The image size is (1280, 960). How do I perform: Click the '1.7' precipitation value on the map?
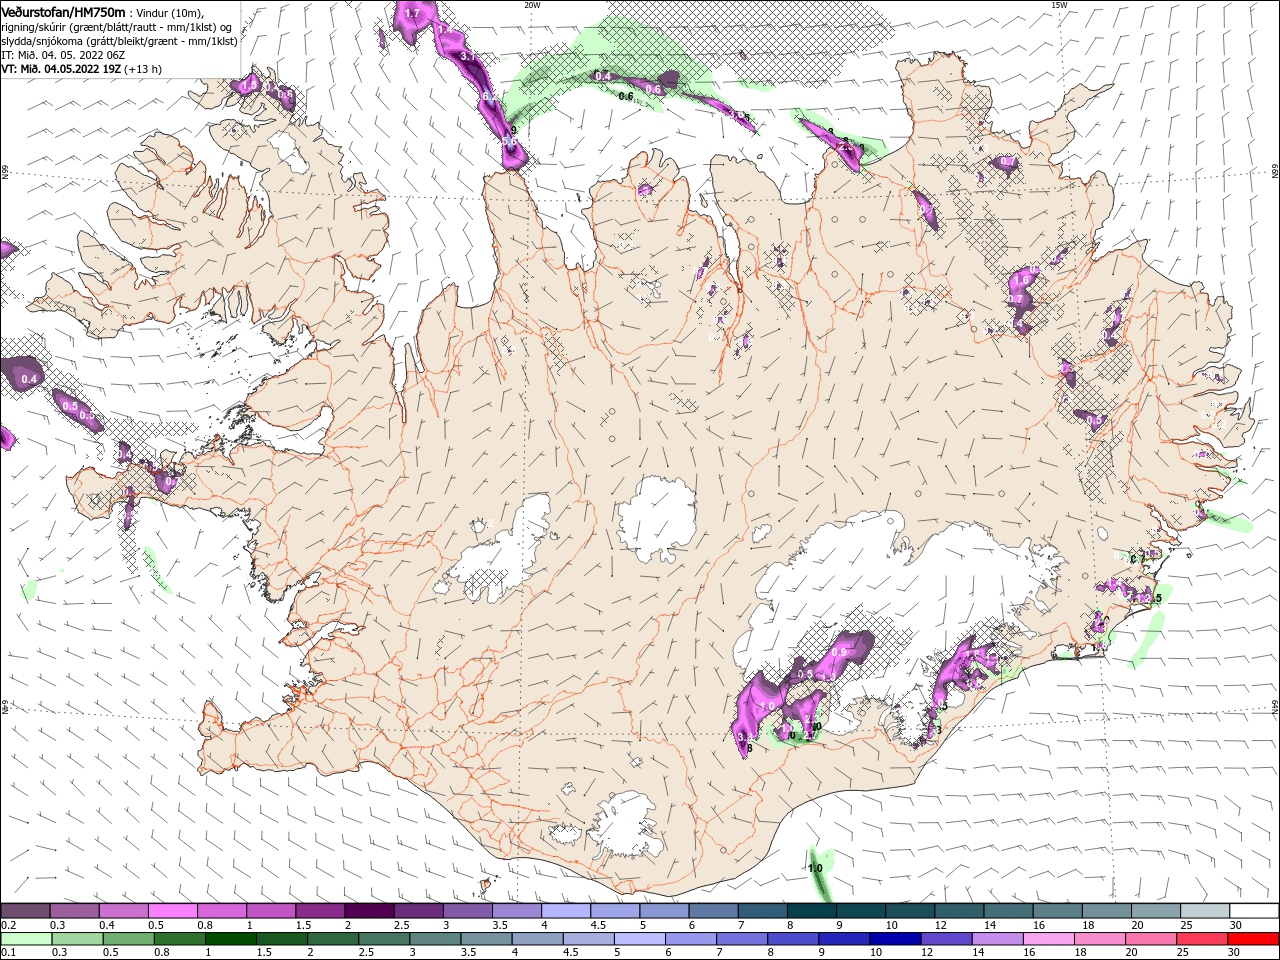coord(412,13)
